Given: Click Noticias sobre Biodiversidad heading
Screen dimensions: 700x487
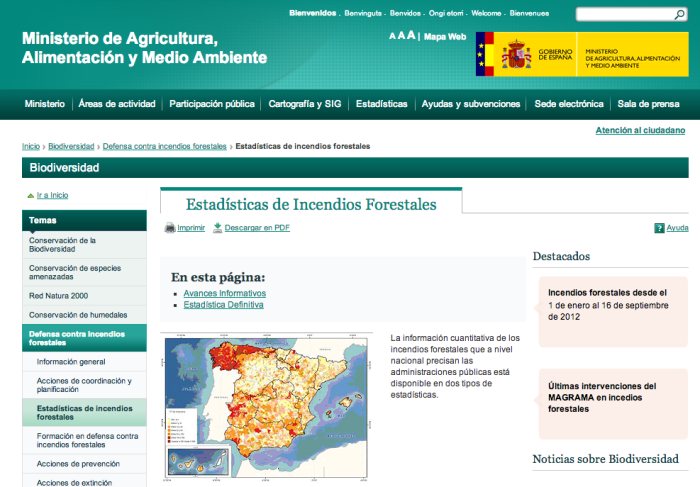Looking at the screenshot, I should (605, 459).
